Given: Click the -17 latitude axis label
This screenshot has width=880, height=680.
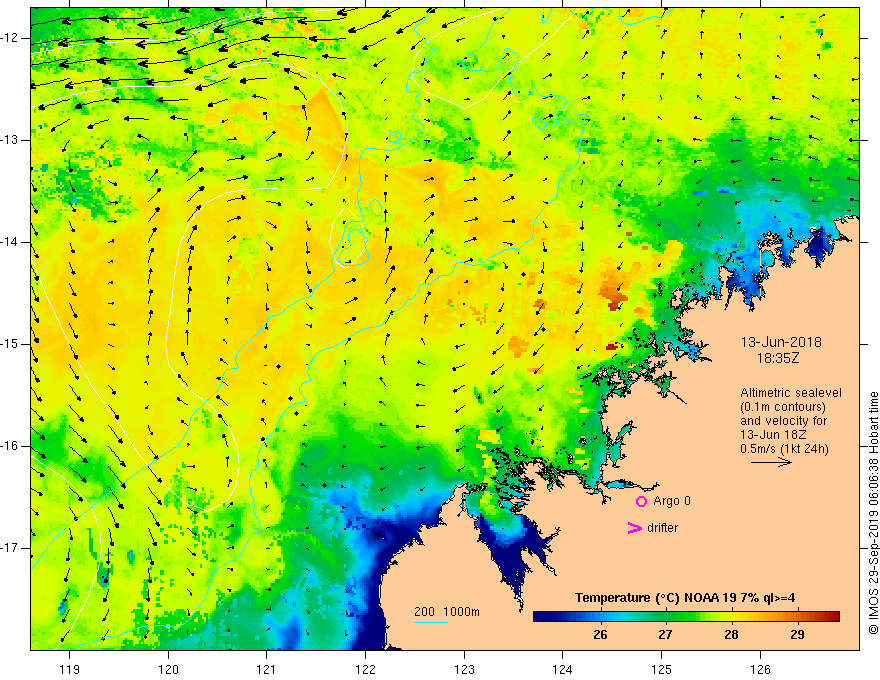Looking at the screenshot, I should coord(11,548).
